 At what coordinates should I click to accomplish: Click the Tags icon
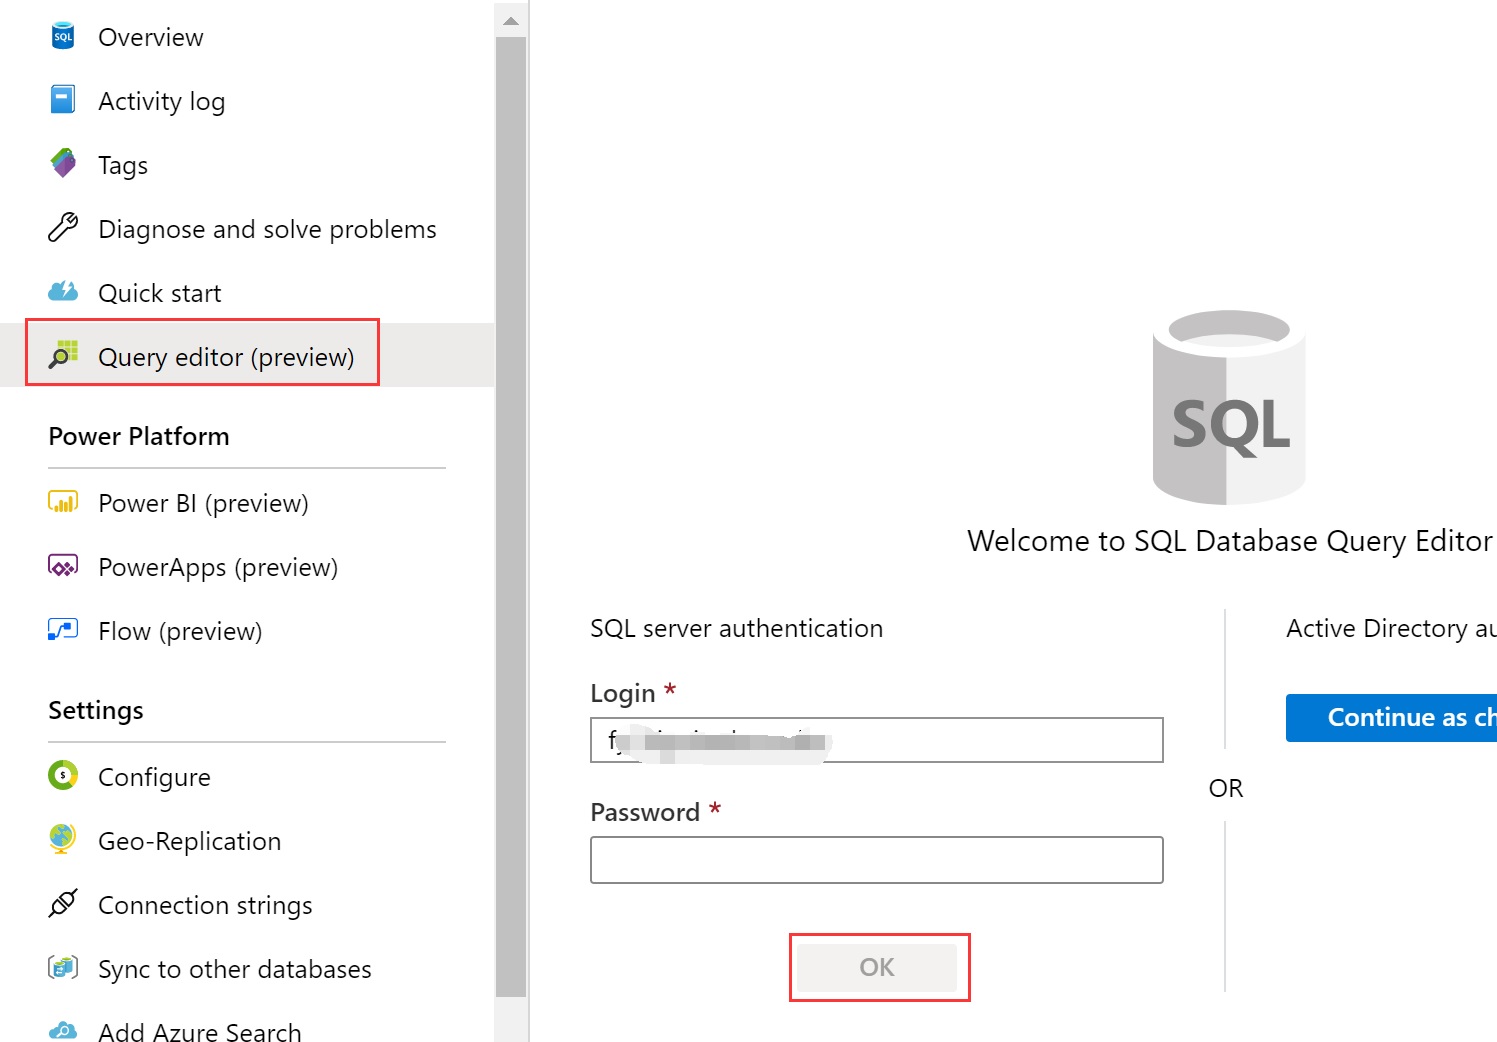click(63, 163)
